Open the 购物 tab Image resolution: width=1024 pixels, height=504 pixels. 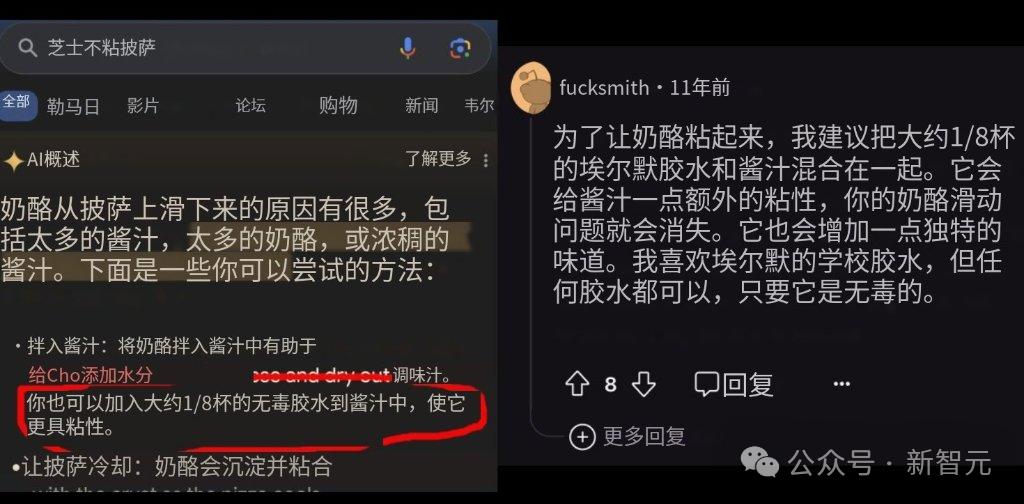click(x=338, y=105)
